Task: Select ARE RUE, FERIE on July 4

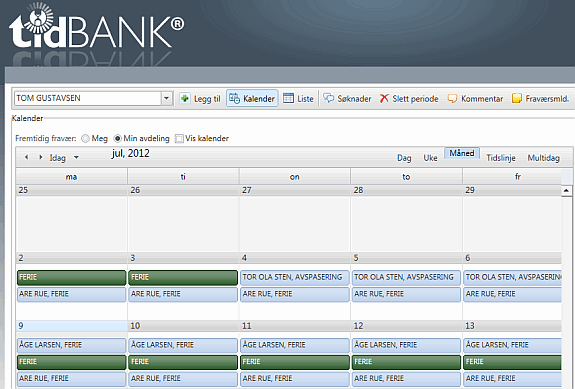Action: coord(294,294)
